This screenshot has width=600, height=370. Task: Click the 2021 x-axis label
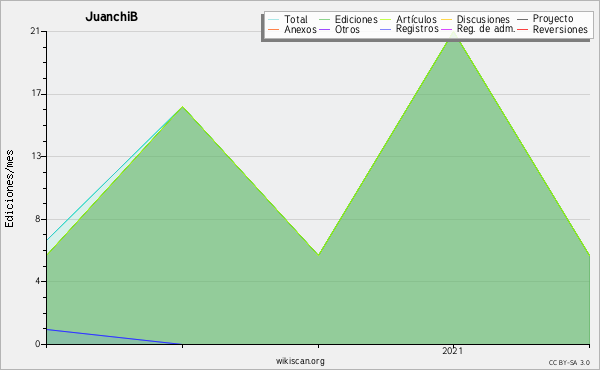[x=453, y=350]
